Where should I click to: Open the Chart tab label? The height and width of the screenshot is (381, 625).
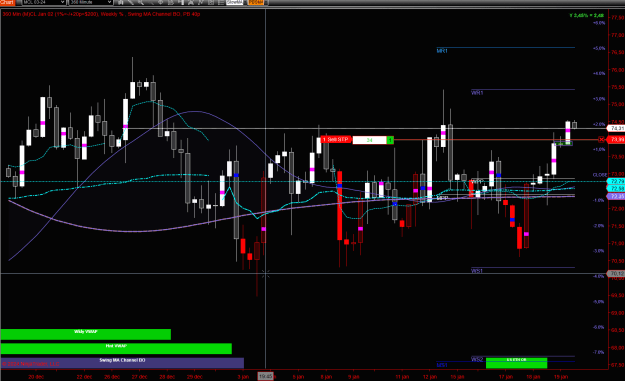pyautogui.click(x=7, y=2)
